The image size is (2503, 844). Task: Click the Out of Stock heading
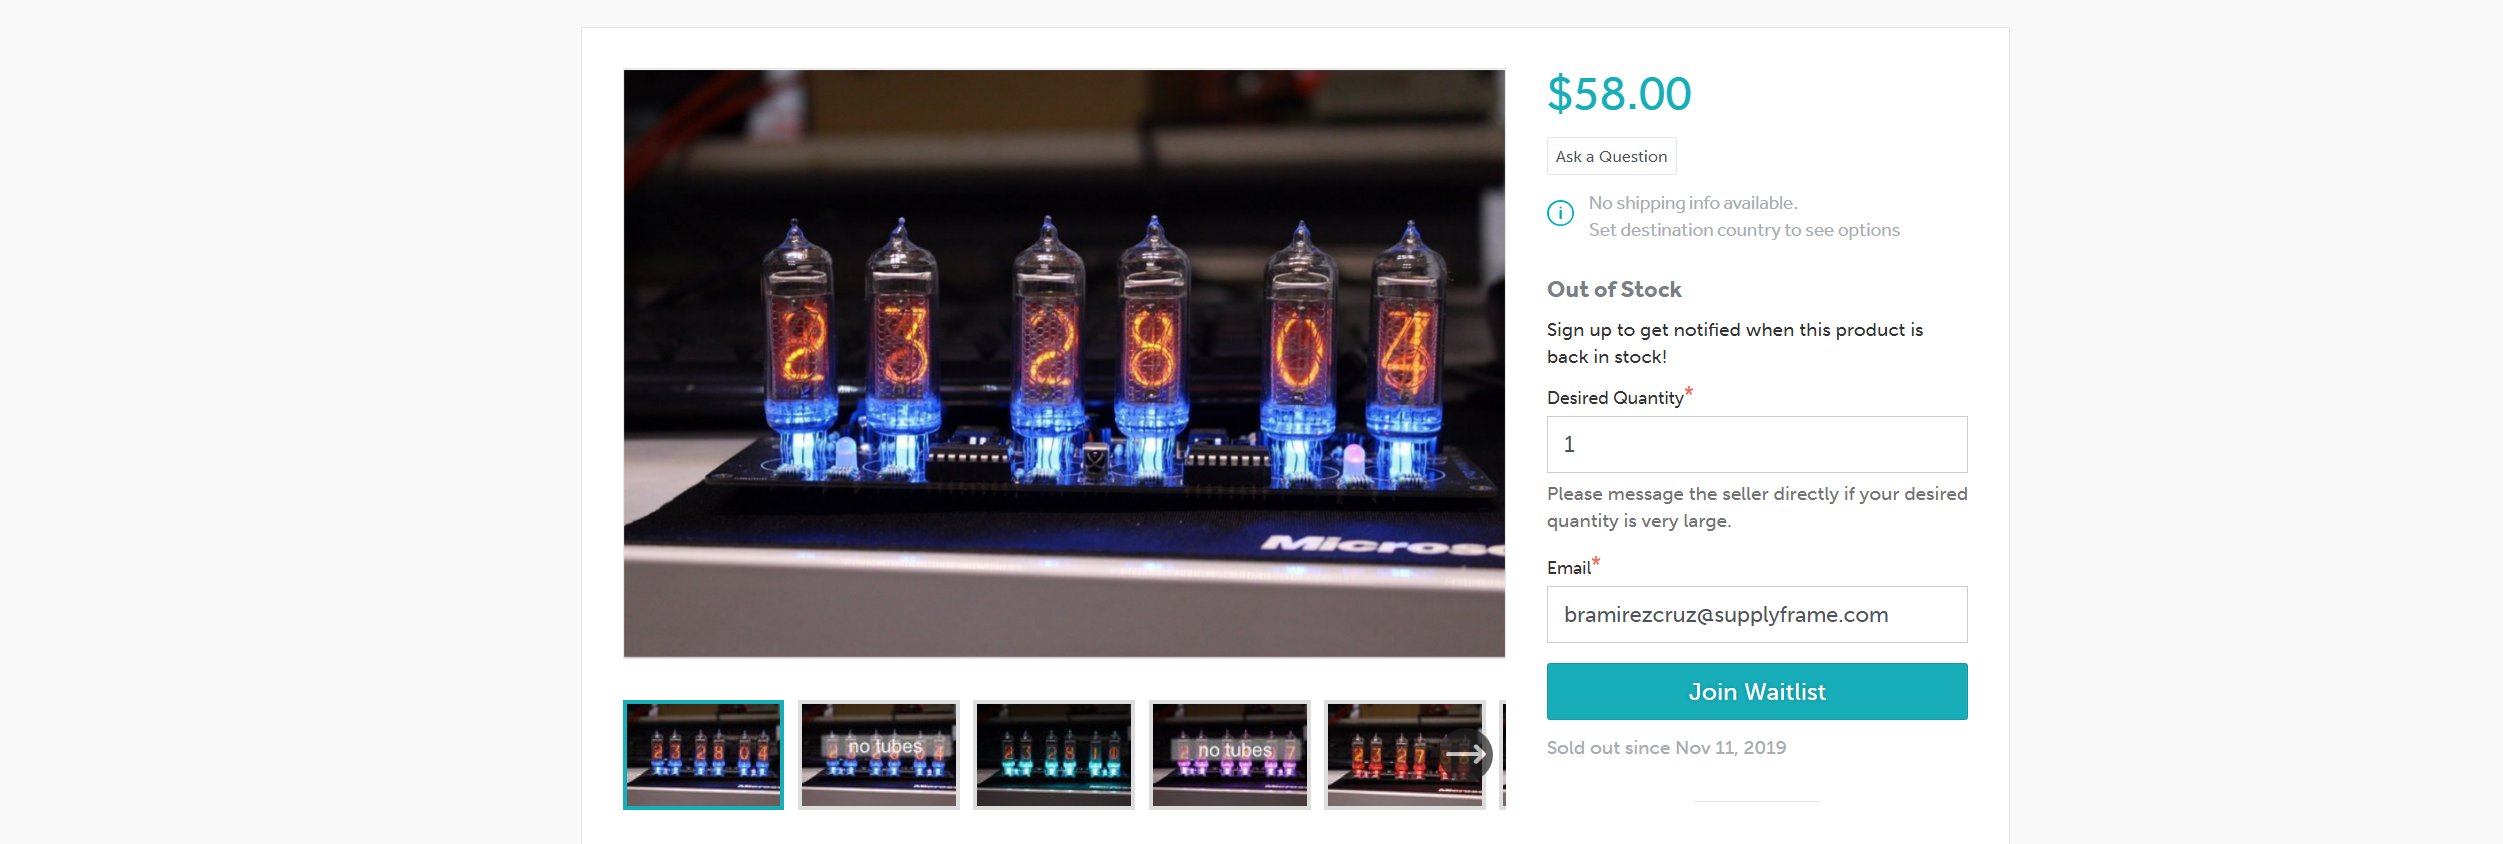1614,289
